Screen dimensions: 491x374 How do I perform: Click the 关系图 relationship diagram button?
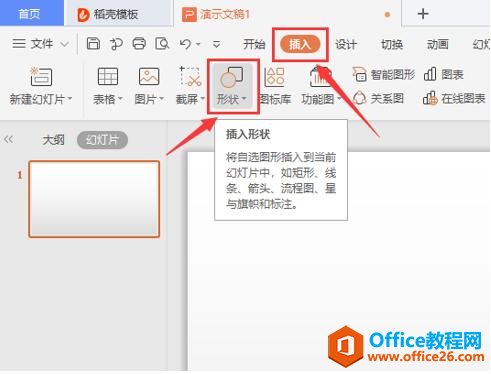pos(378,98)
